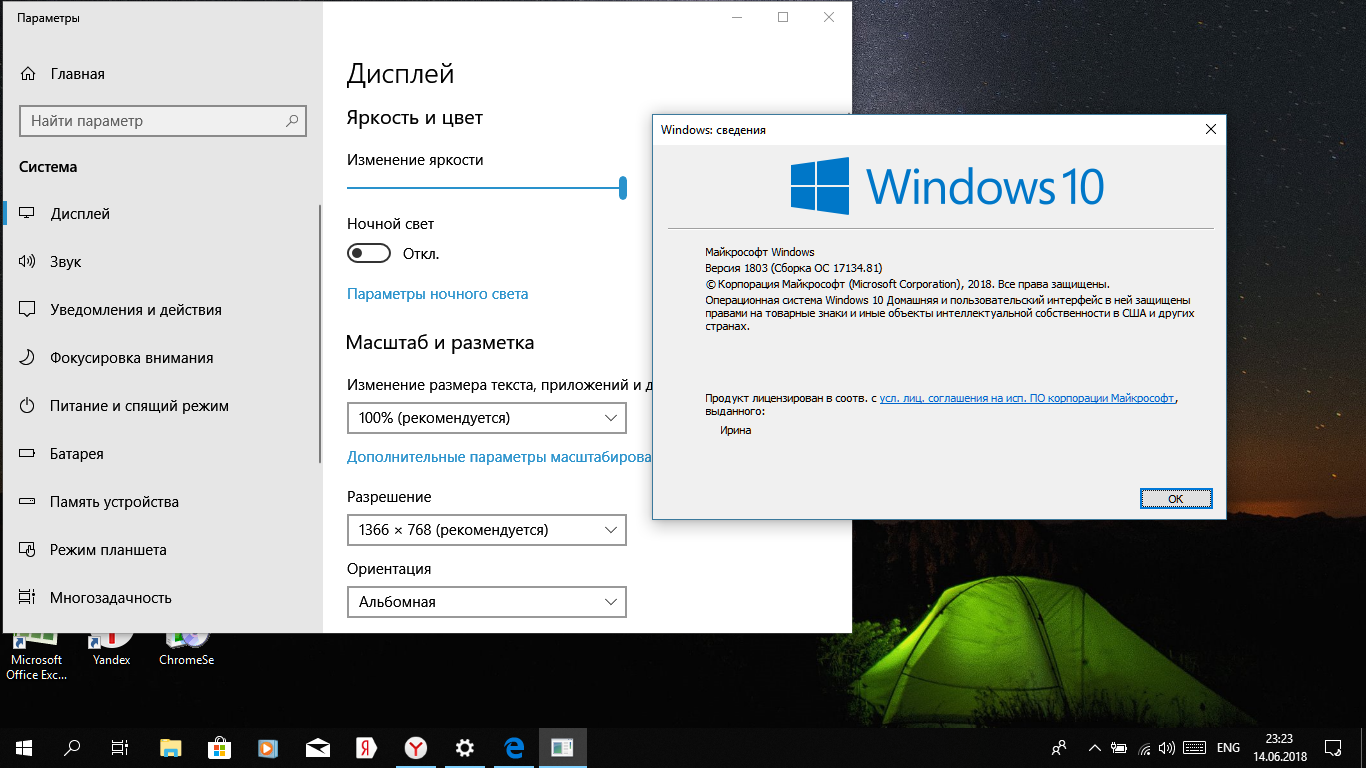This screenshot has width=1366, height=768.
Task: Open the Главная home page in Settings
Action: pos(62,74)
